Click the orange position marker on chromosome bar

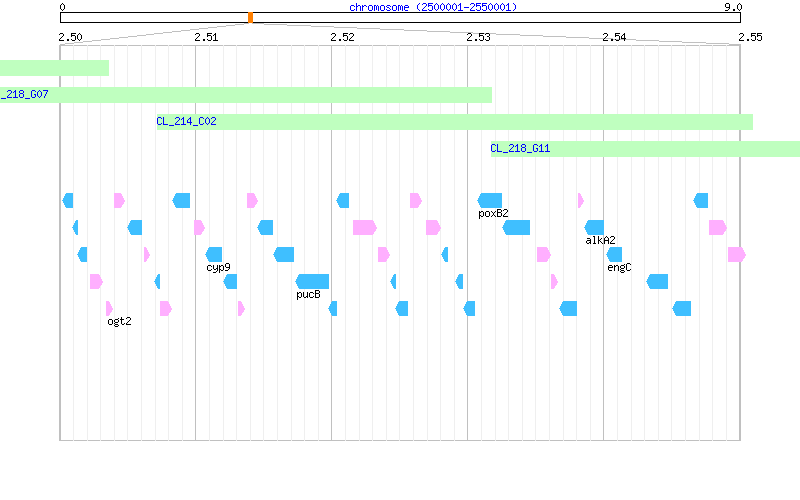click(x=251, y=17)
